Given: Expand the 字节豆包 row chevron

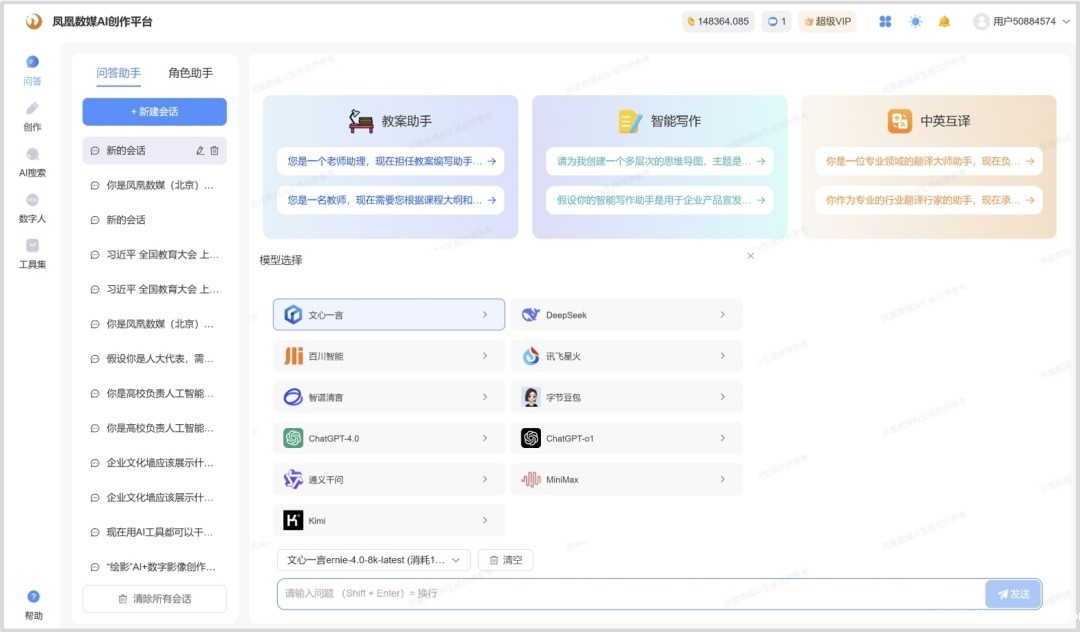Looking at the screenshot, I should (x=723, y=397).
